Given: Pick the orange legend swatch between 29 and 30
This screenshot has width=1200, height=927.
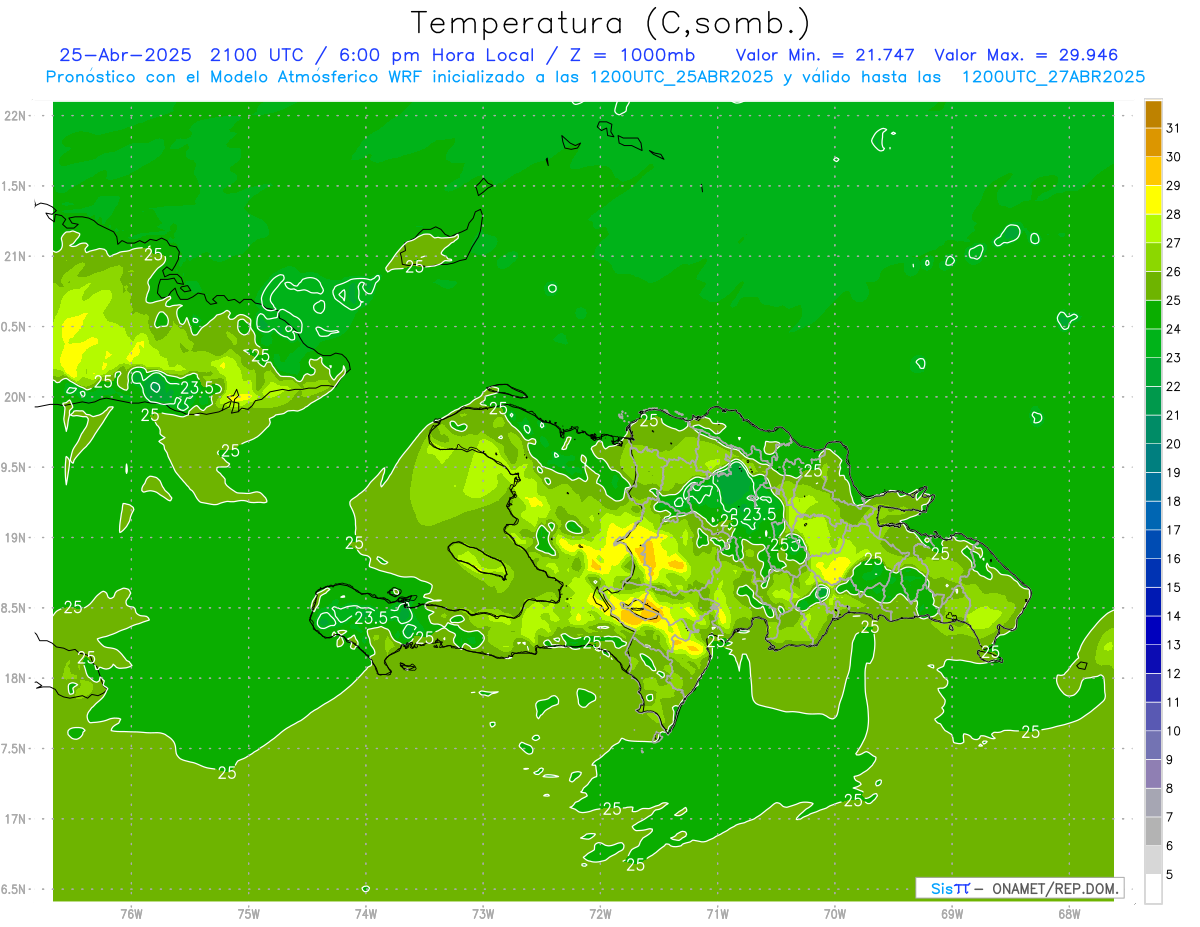Looking at the screenshot, I should (1153, 172).
